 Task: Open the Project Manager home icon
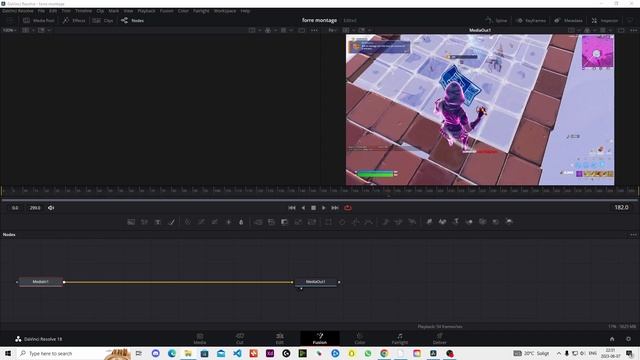click(x=612, y=339)
